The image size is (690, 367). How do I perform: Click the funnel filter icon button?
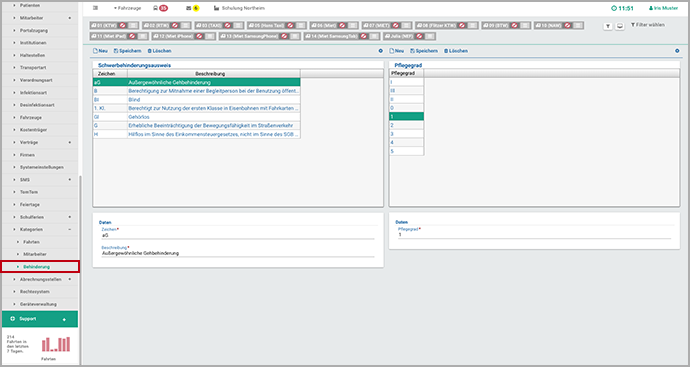[x=608, y=26]
